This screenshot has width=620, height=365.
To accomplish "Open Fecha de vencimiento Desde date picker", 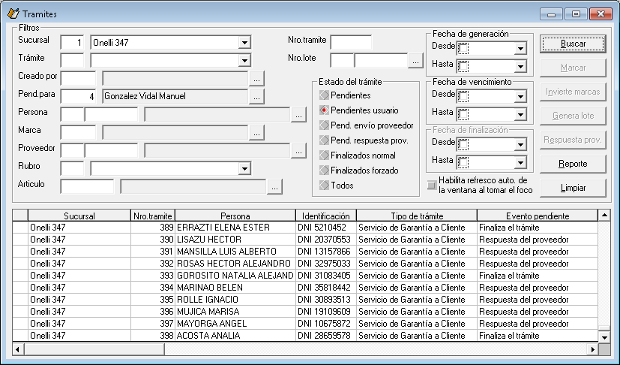I will tap(521, 96).
